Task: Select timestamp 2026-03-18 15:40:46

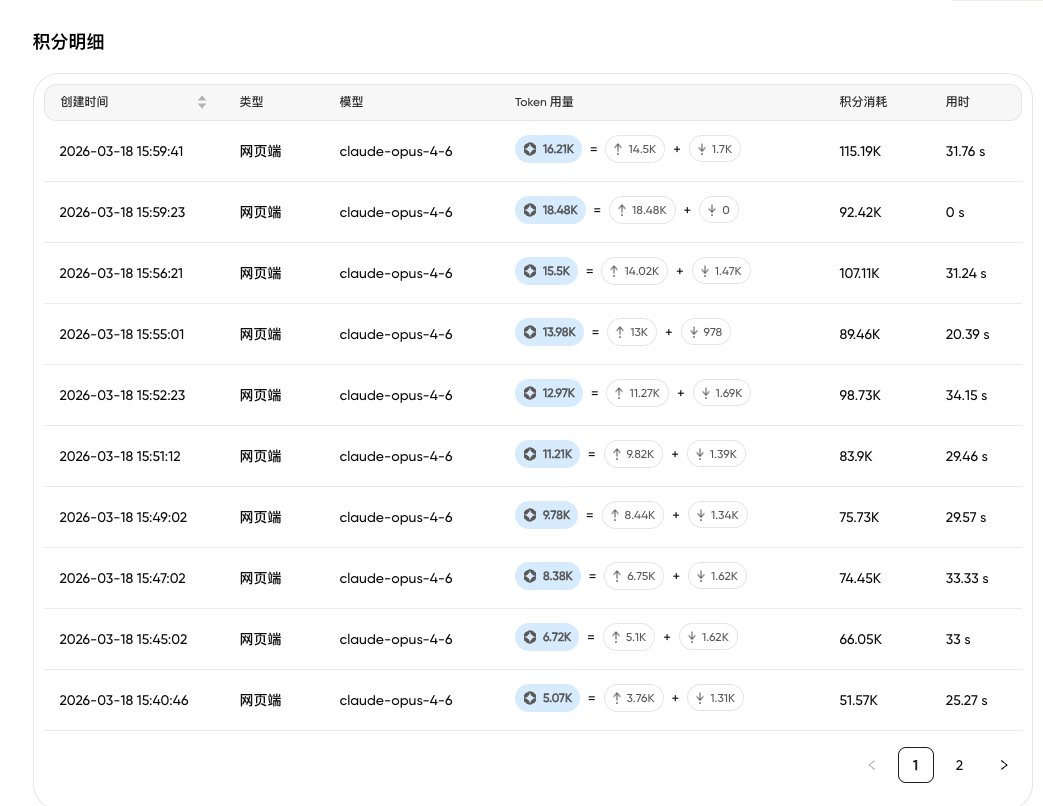Action: 124,700
